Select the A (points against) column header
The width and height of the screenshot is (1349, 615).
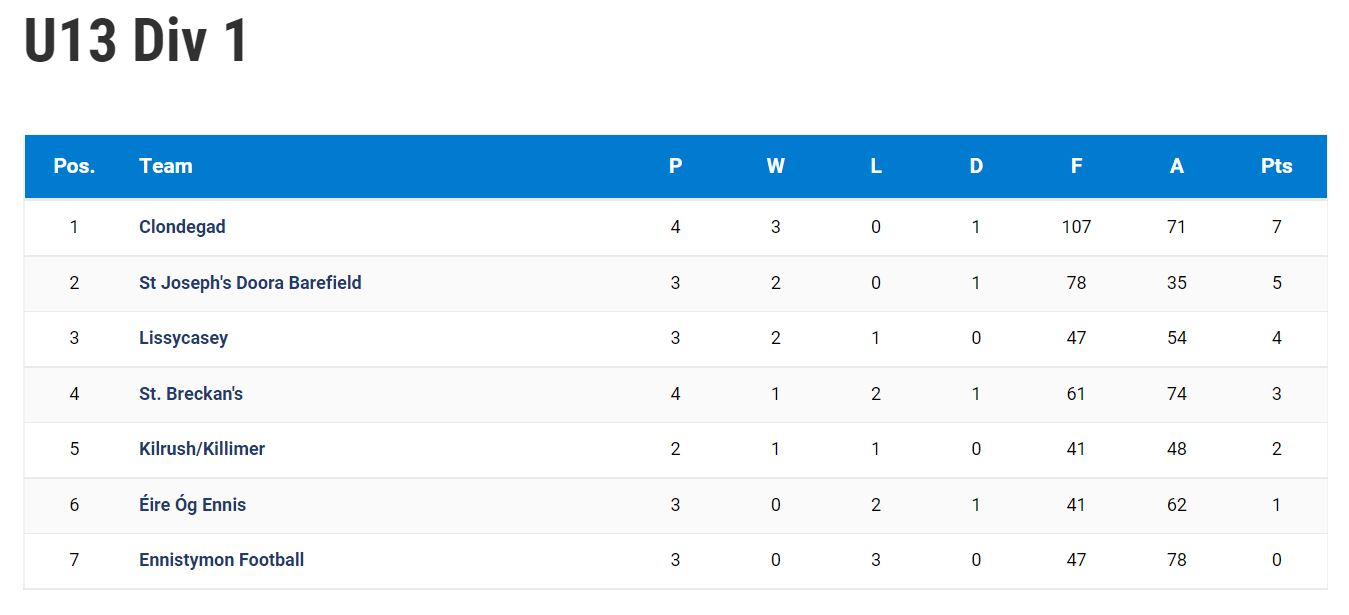[1177, 166]
